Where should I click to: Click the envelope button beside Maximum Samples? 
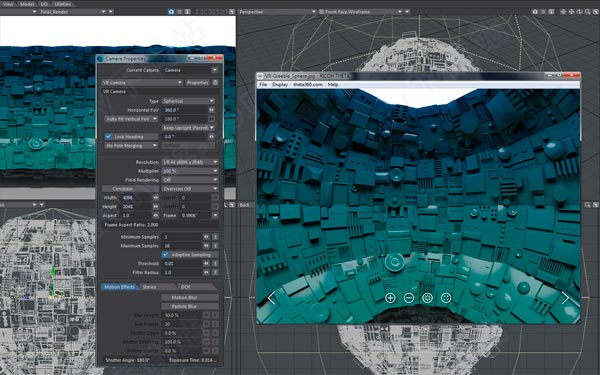pyautogui.click(x=215, y=246)
